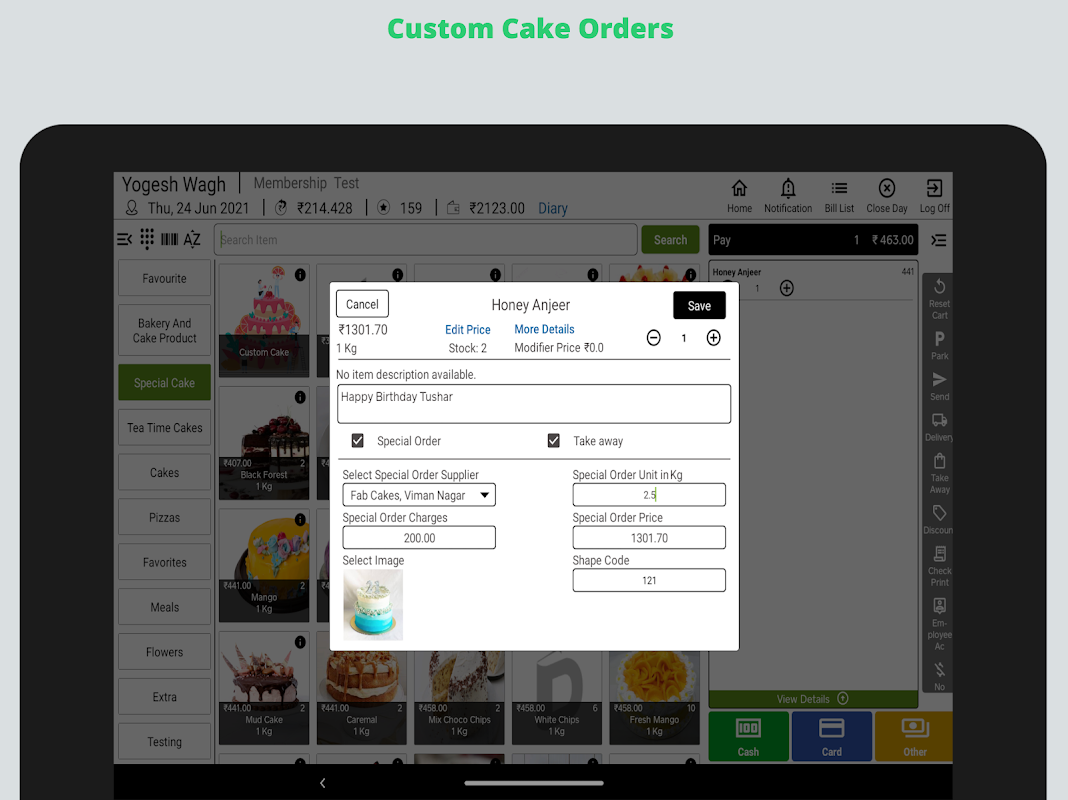This screenshot has height=800, width=1068.
Task: Edit the Special Order Price field
Action: click(649, 538)
